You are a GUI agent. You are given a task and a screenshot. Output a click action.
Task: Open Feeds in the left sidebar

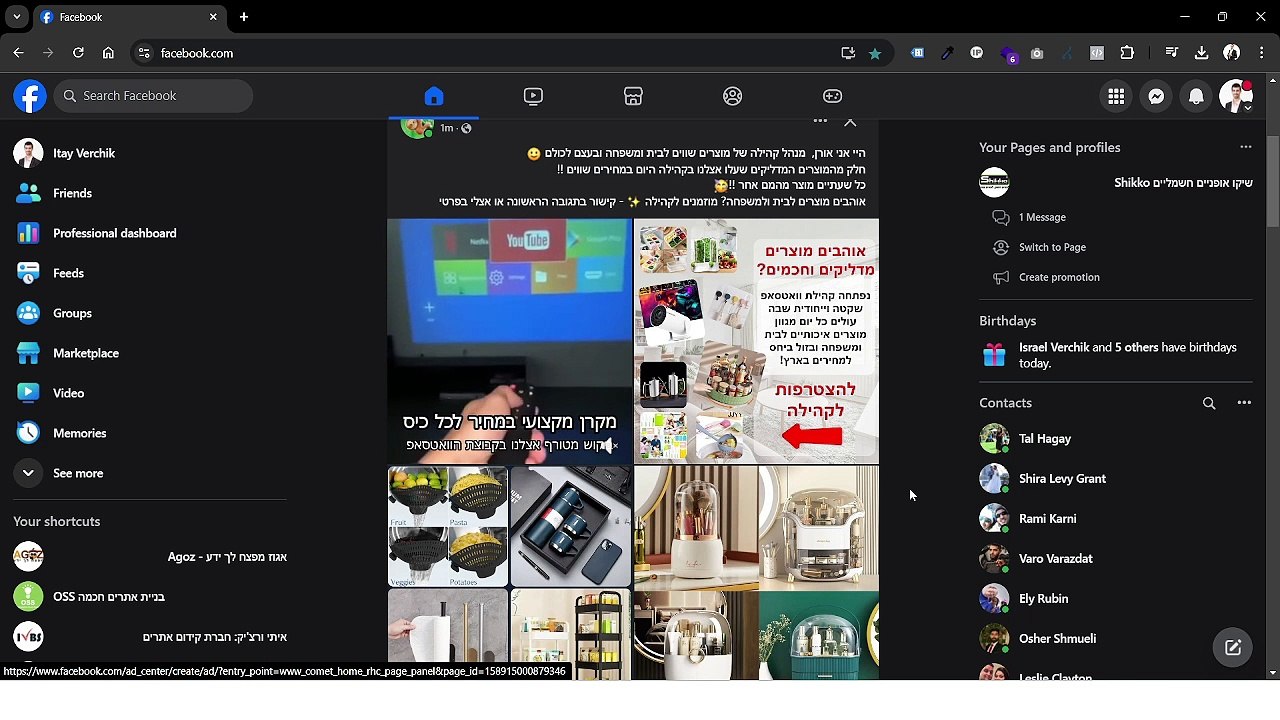tap(150, 273)
